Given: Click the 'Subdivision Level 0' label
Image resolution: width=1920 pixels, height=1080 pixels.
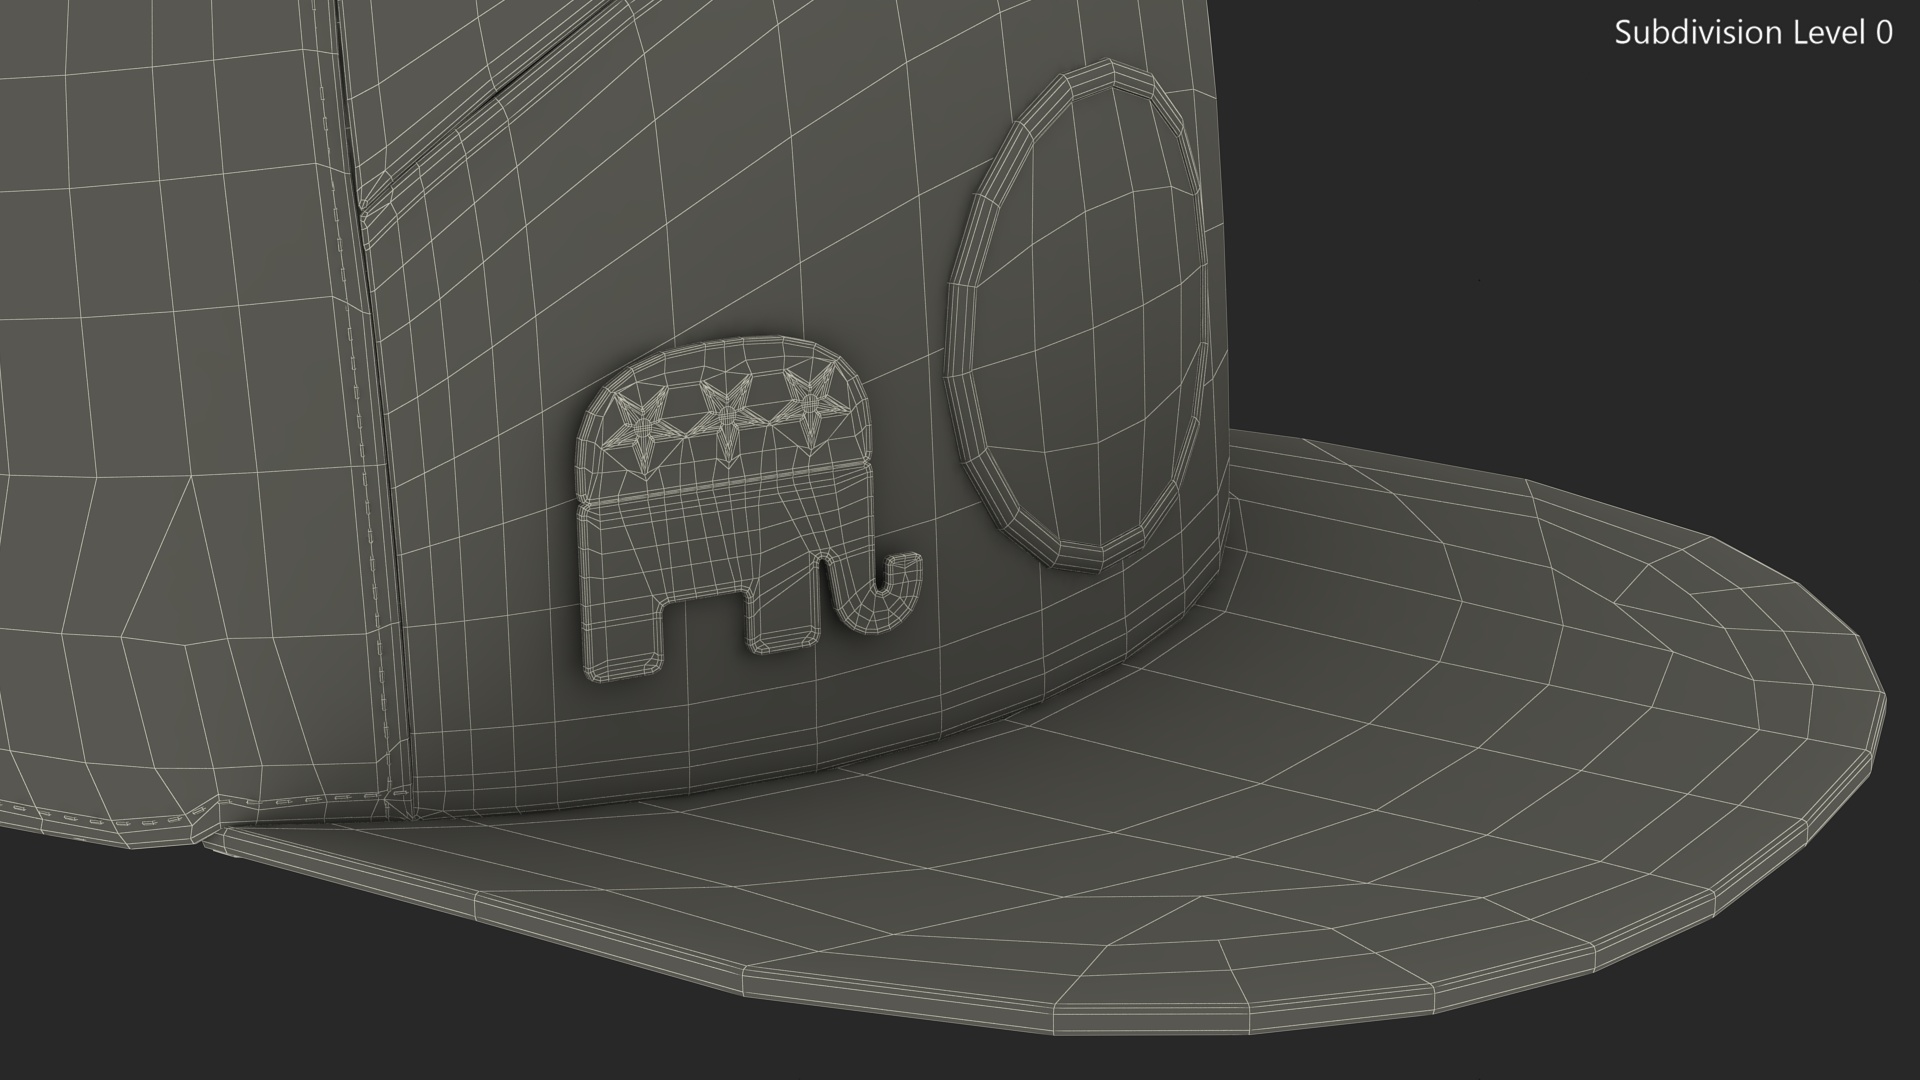Looking at the screenshot, I should point(1754,33).
